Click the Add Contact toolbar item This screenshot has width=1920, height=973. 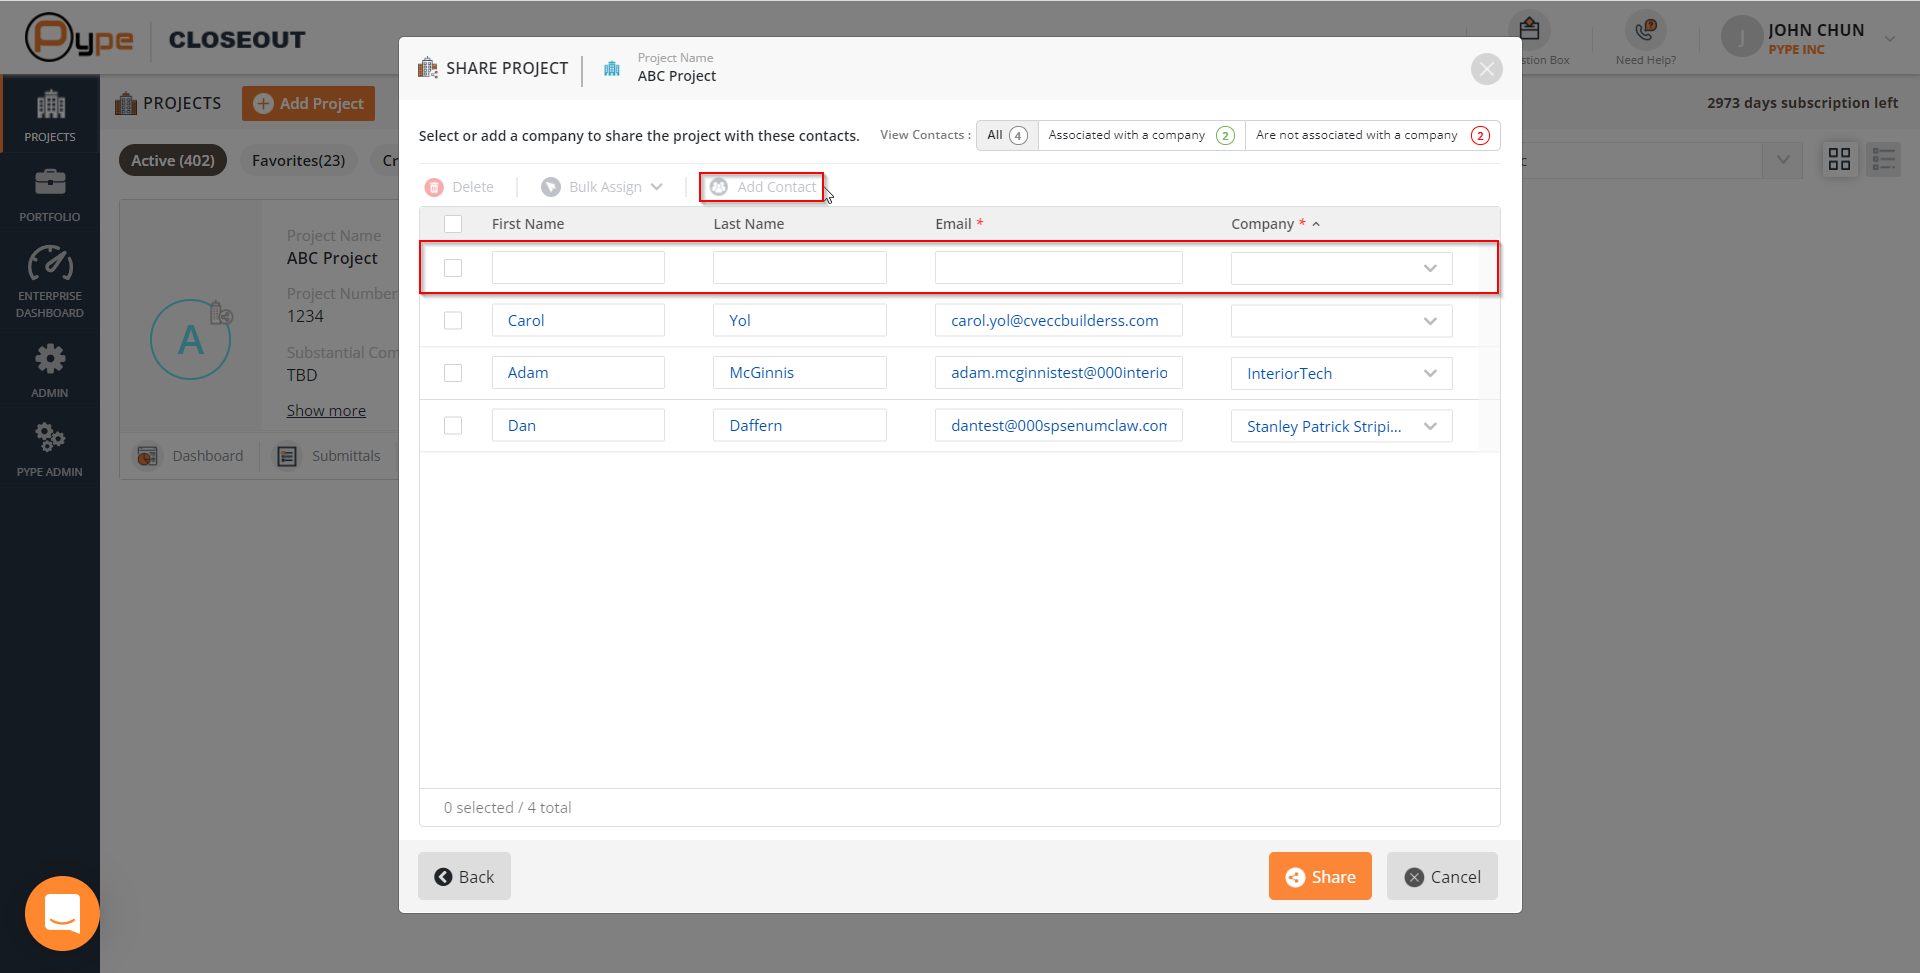point(762,187)
